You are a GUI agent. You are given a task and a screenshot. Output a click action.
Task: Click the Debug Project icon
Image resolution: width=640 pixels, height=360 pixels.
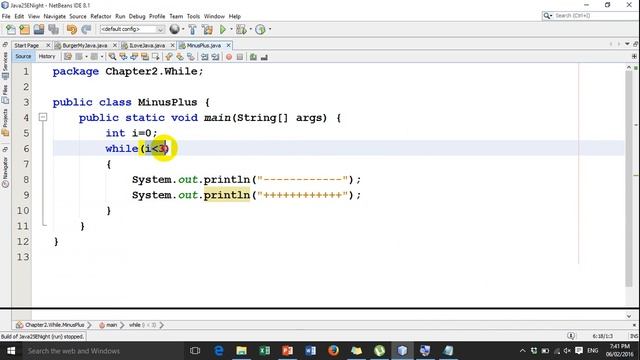click(x=241, y=29)
